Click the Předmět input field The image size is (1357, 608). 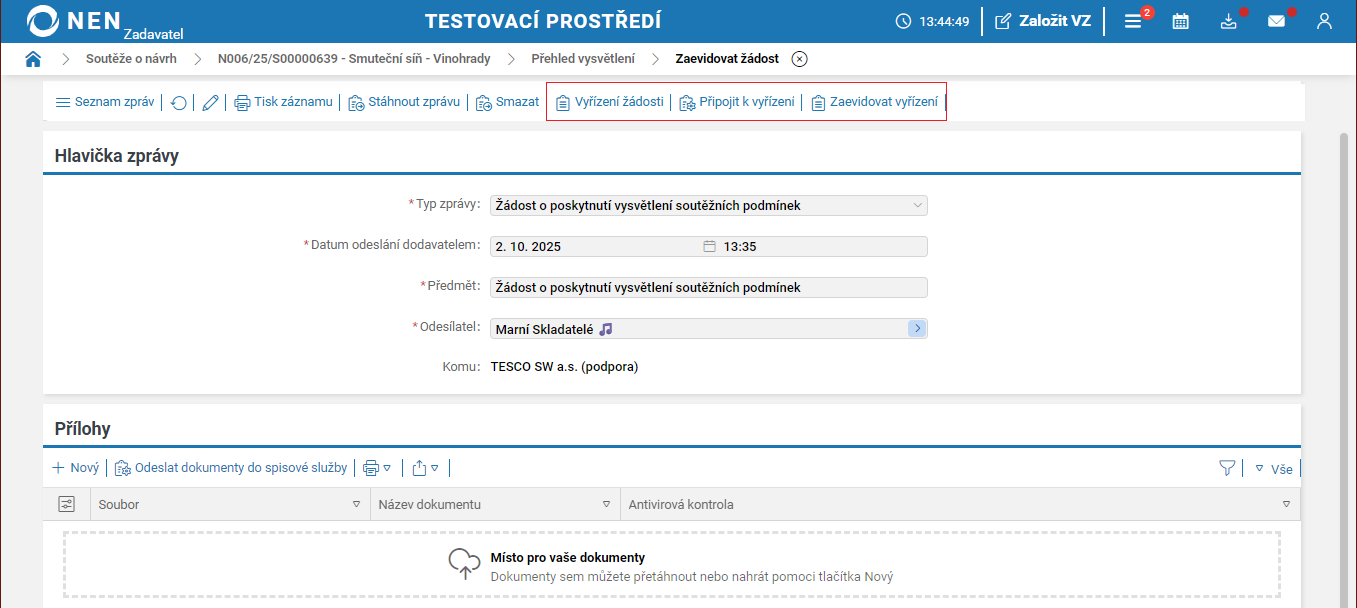[x=708, y=288]
